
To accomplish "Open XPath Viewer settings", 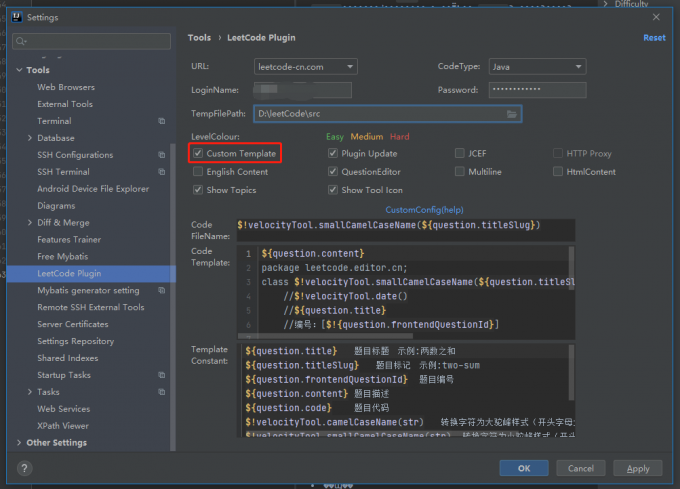I will (63, 426).
